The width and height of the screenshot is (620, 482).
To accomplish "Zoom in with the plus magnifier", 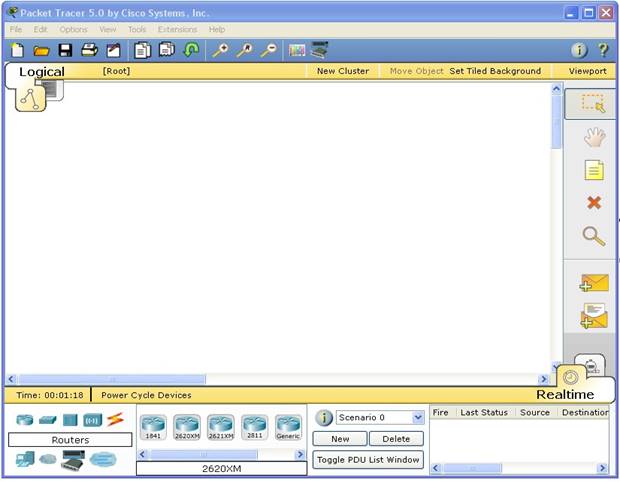I will (220, 50).
